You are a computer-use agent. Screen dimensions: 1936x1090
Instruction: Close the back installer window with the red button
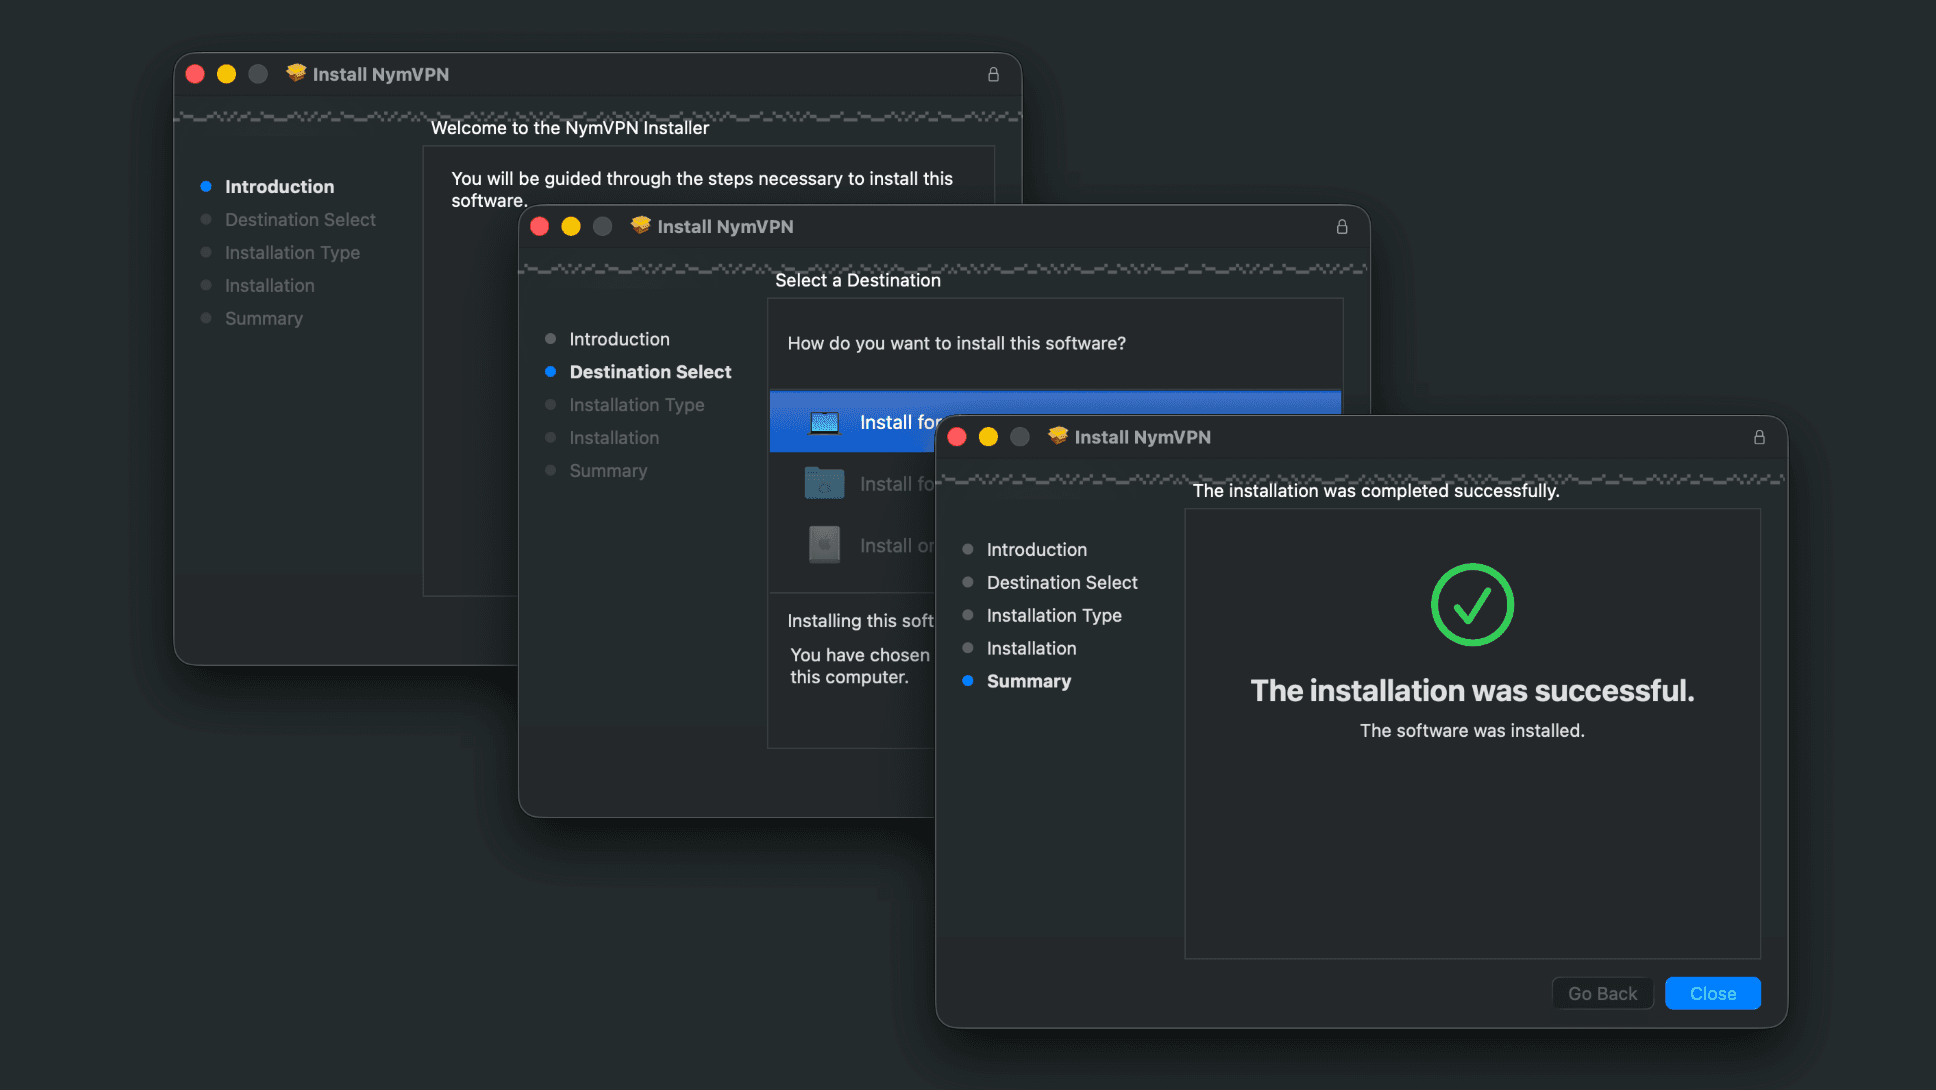tap(196, 74)
